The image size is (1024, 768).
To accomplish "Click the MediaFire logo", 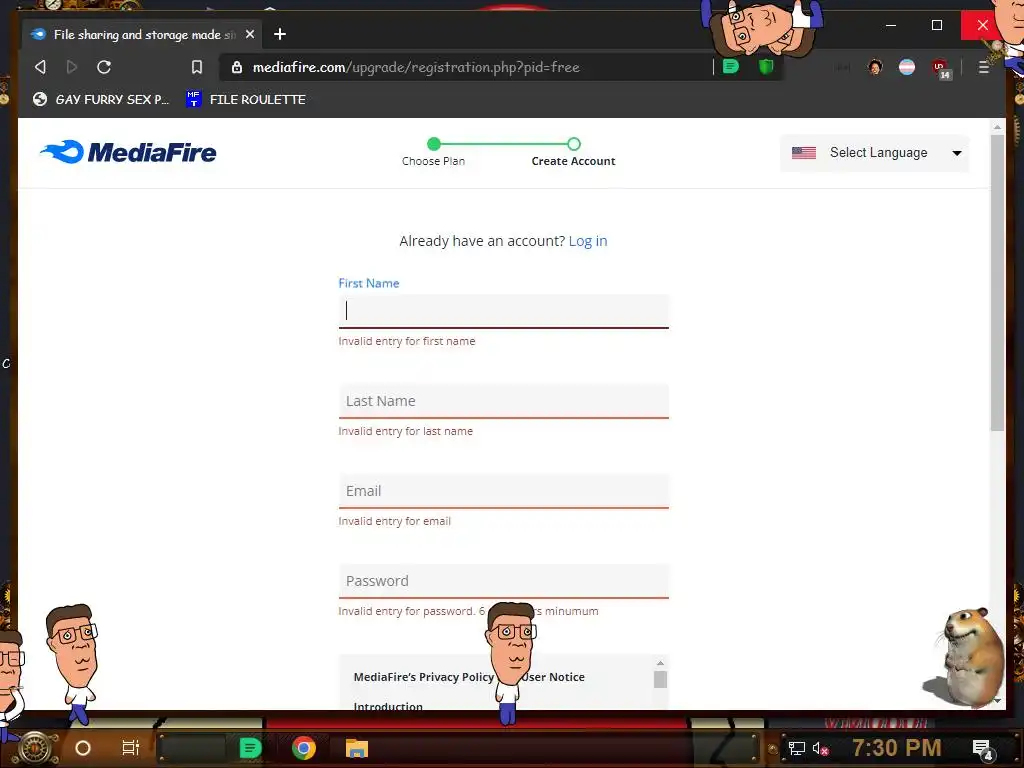I will tap(128, 152).
